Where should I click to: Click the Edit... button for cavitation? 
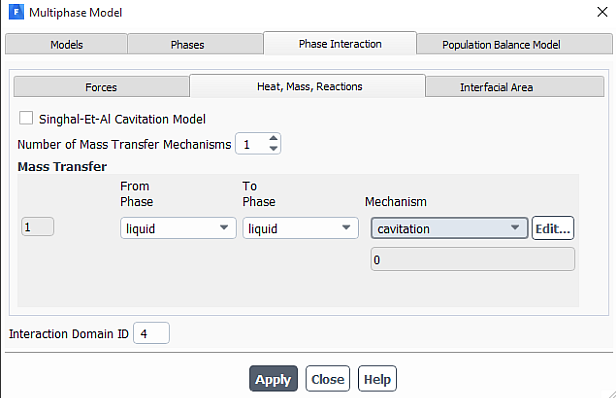553,228
